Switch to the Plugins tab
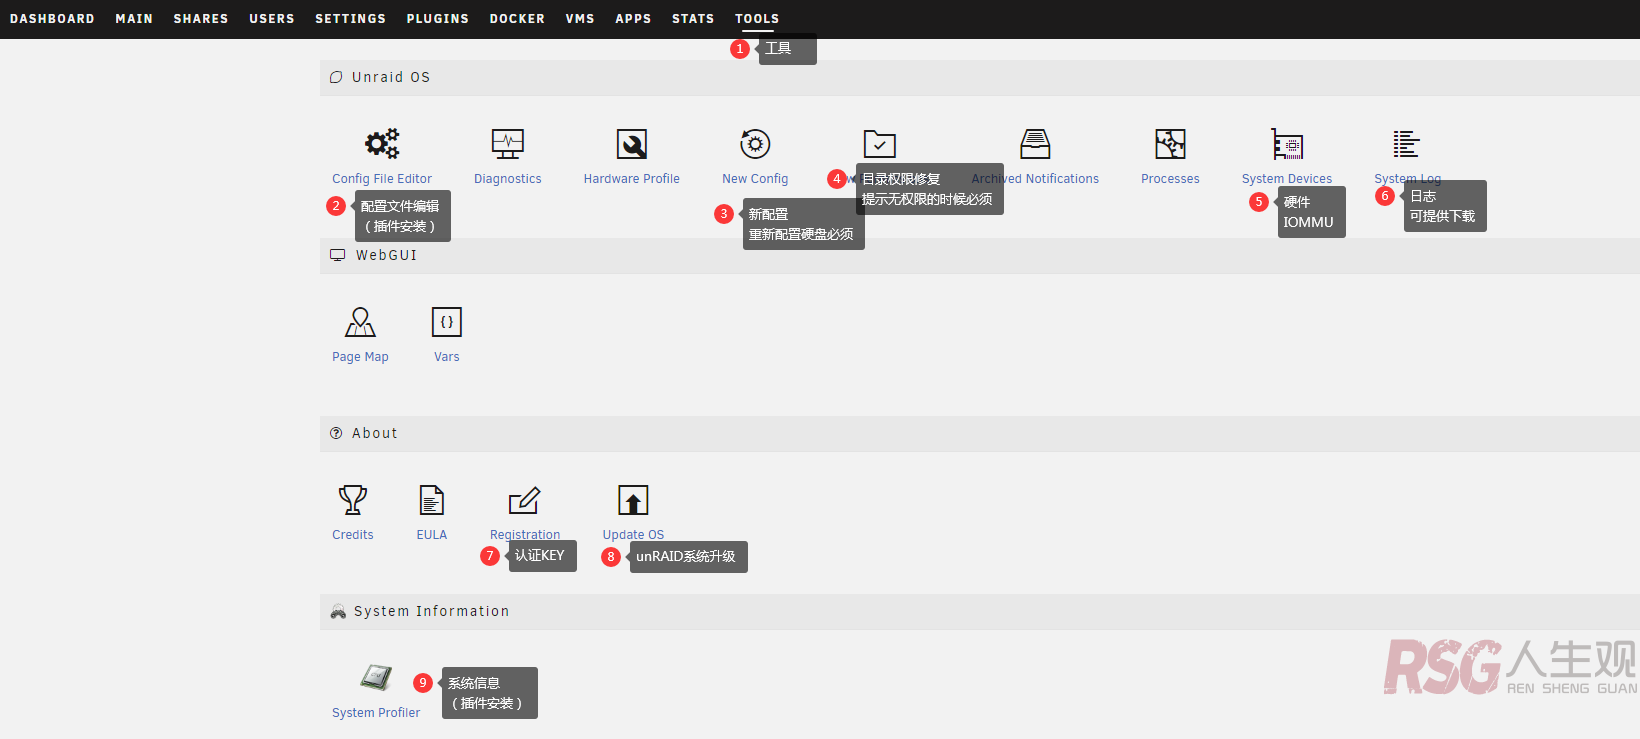The image size is (1640, 739). [x=438, y=19]
